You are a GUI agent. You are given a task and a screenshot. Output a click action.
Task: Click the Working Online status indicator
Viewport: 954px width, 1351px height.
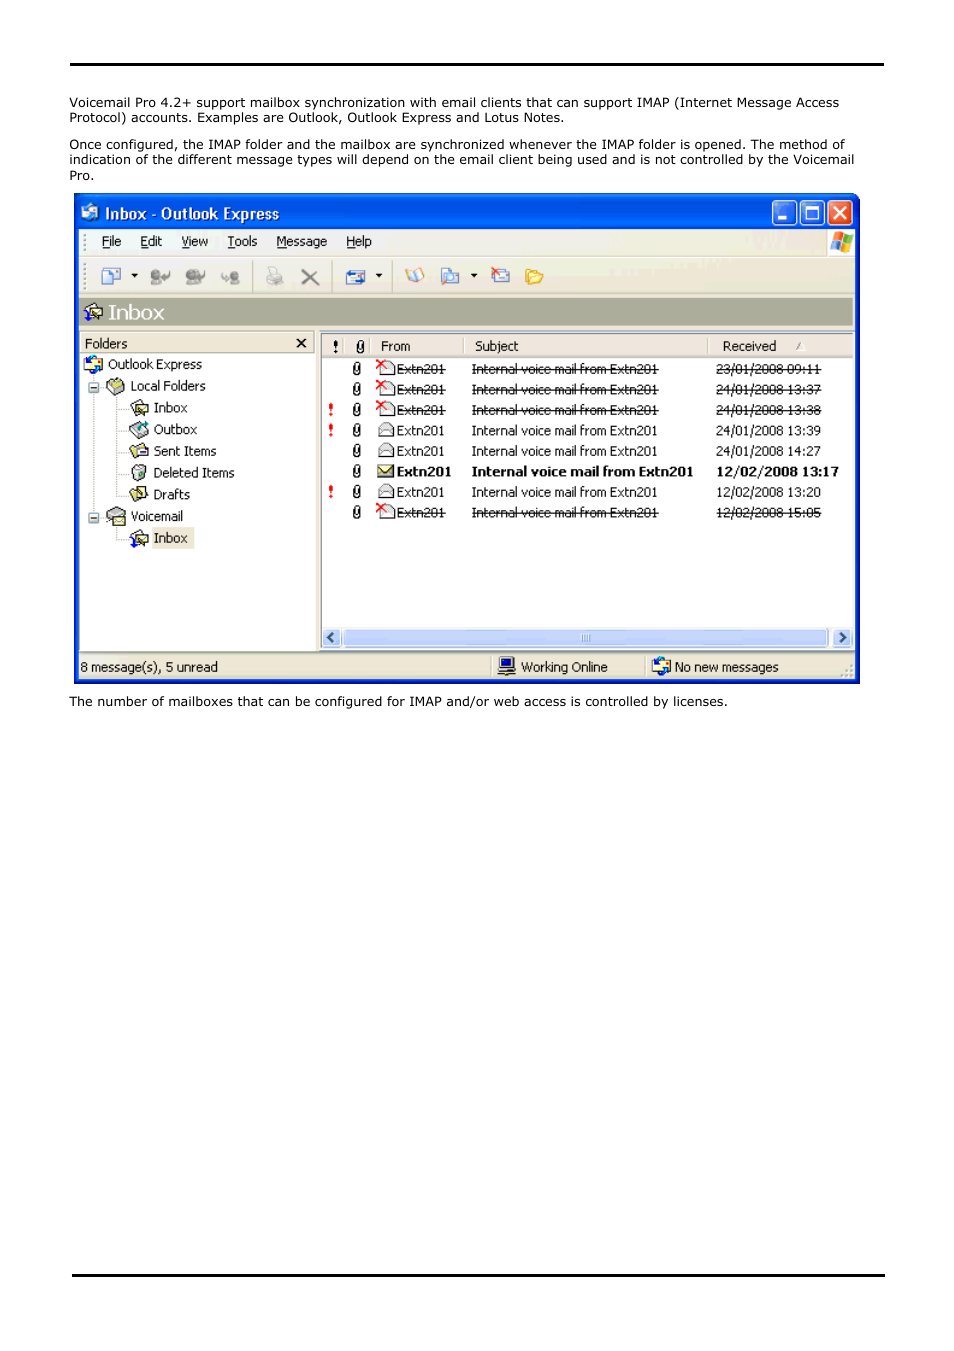[x=554, y=667]
